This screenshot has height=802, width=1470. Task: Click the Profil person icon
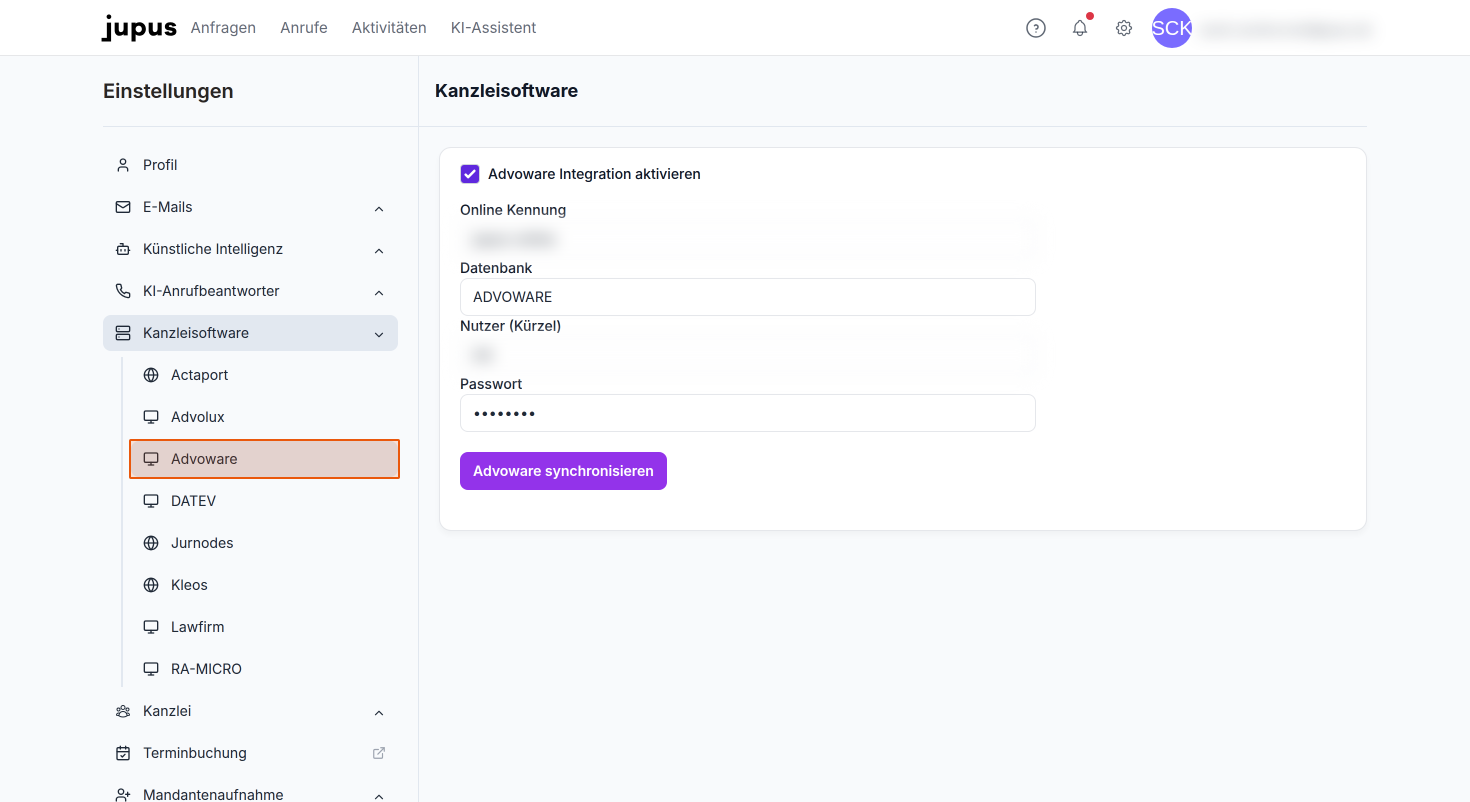point(123,165)
